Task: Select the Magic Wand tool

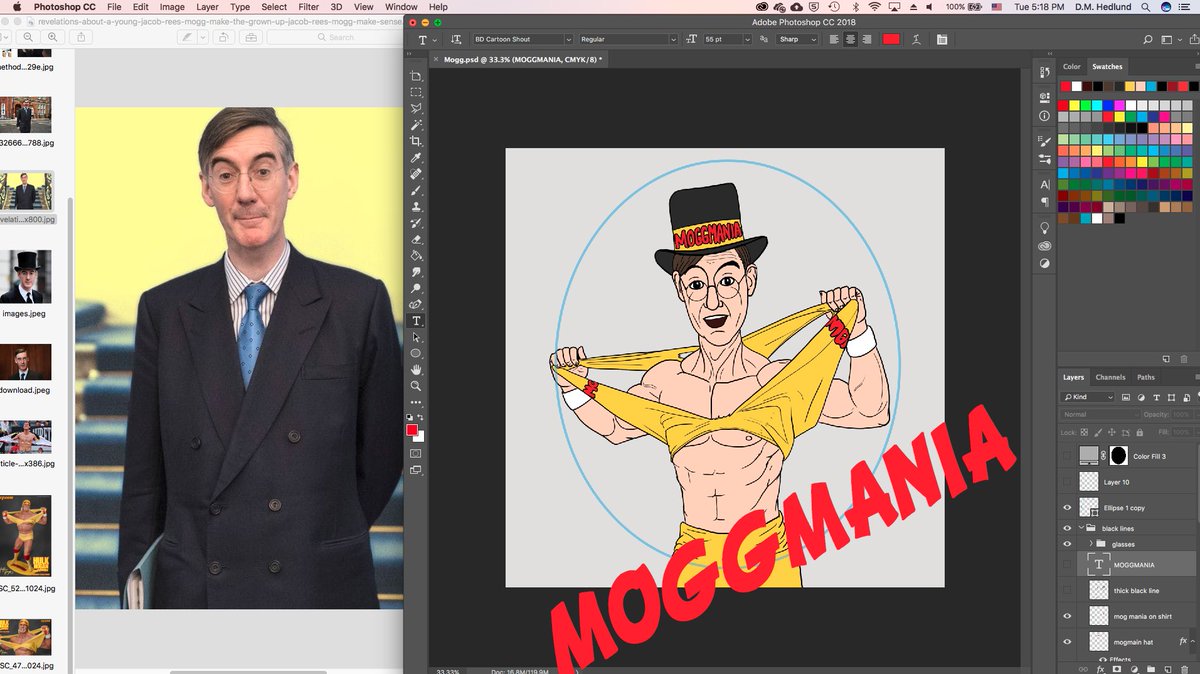Action: [416, 125]
